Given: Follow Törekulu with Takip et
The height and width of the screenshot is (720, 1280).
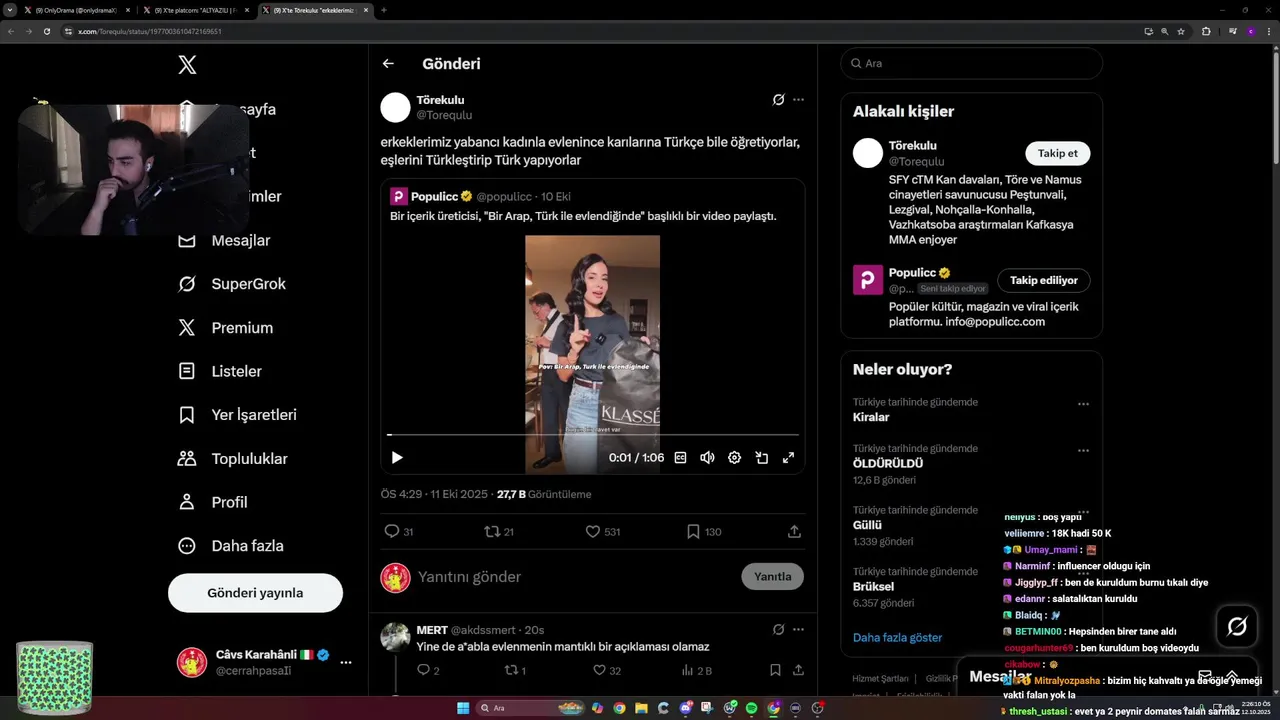Looking at the screenshot, I should click(1057, 153).
